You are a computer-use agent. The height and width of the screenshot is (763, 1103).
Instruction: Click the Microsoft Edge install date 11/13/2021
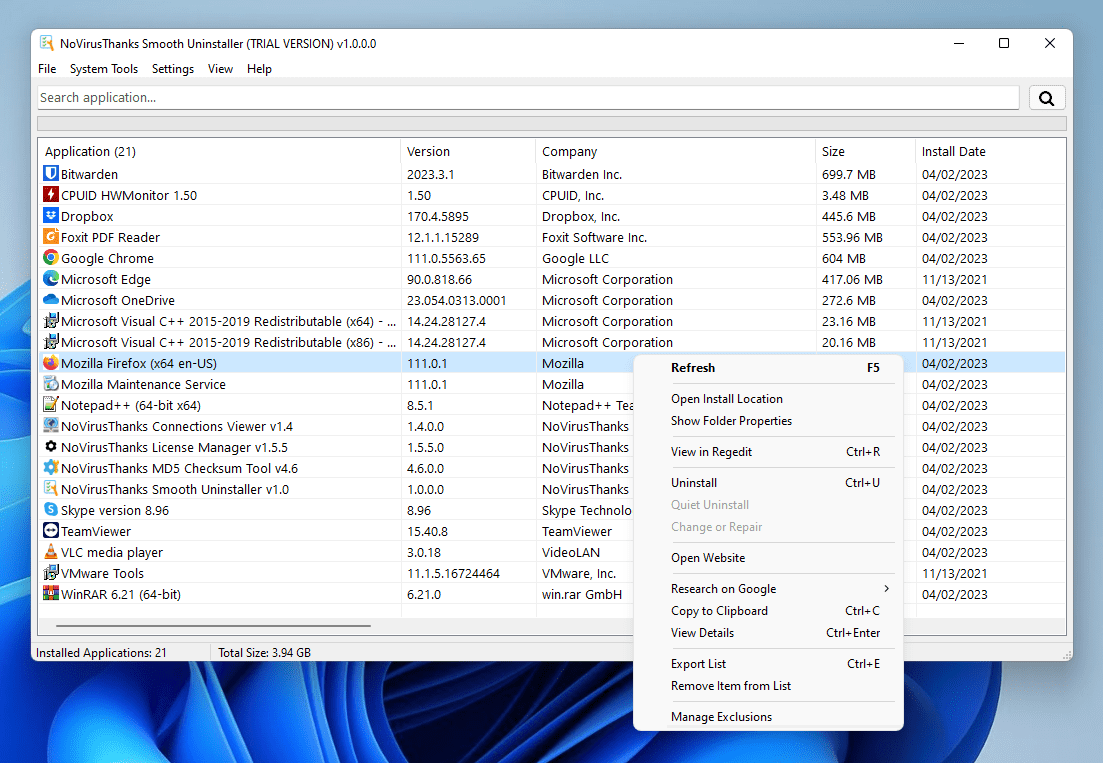[x=955, y=279]
